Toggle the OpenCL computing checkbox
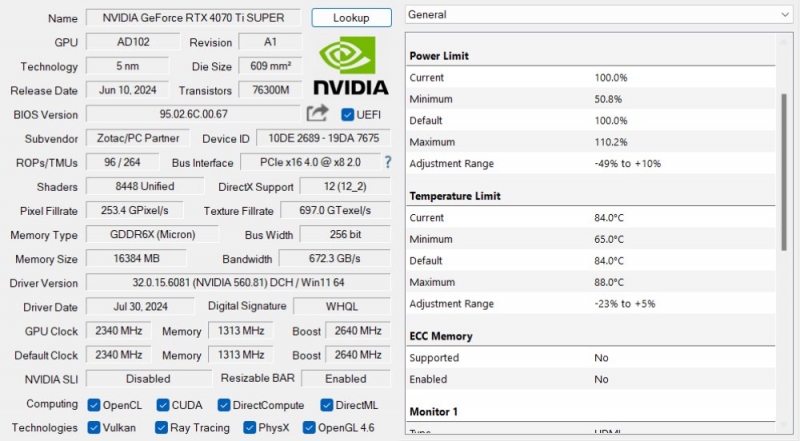 coord(94,405)
